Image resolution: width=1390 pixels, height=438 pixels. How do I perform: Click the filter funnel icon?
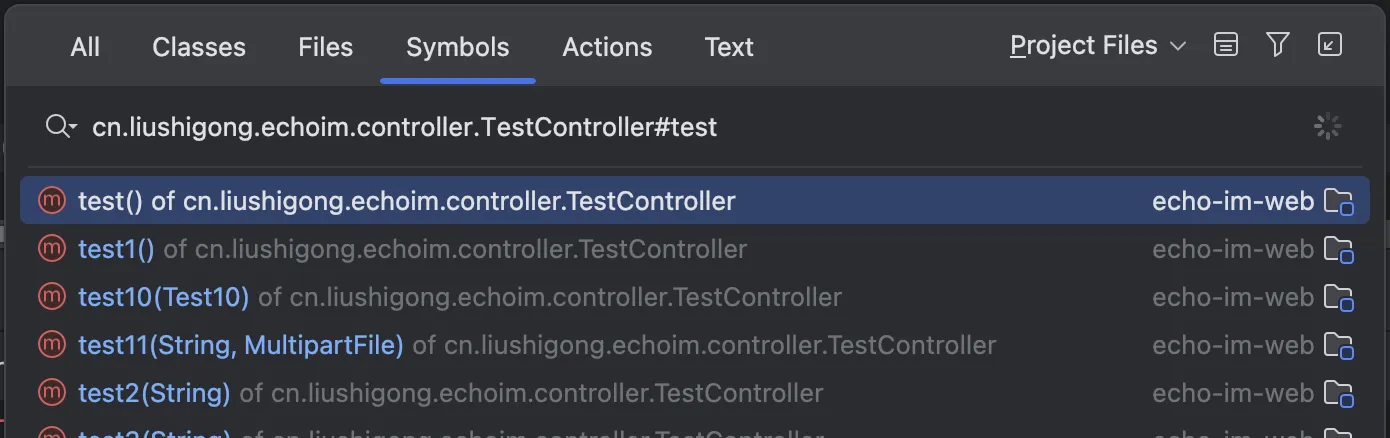tap(1277, 45)
